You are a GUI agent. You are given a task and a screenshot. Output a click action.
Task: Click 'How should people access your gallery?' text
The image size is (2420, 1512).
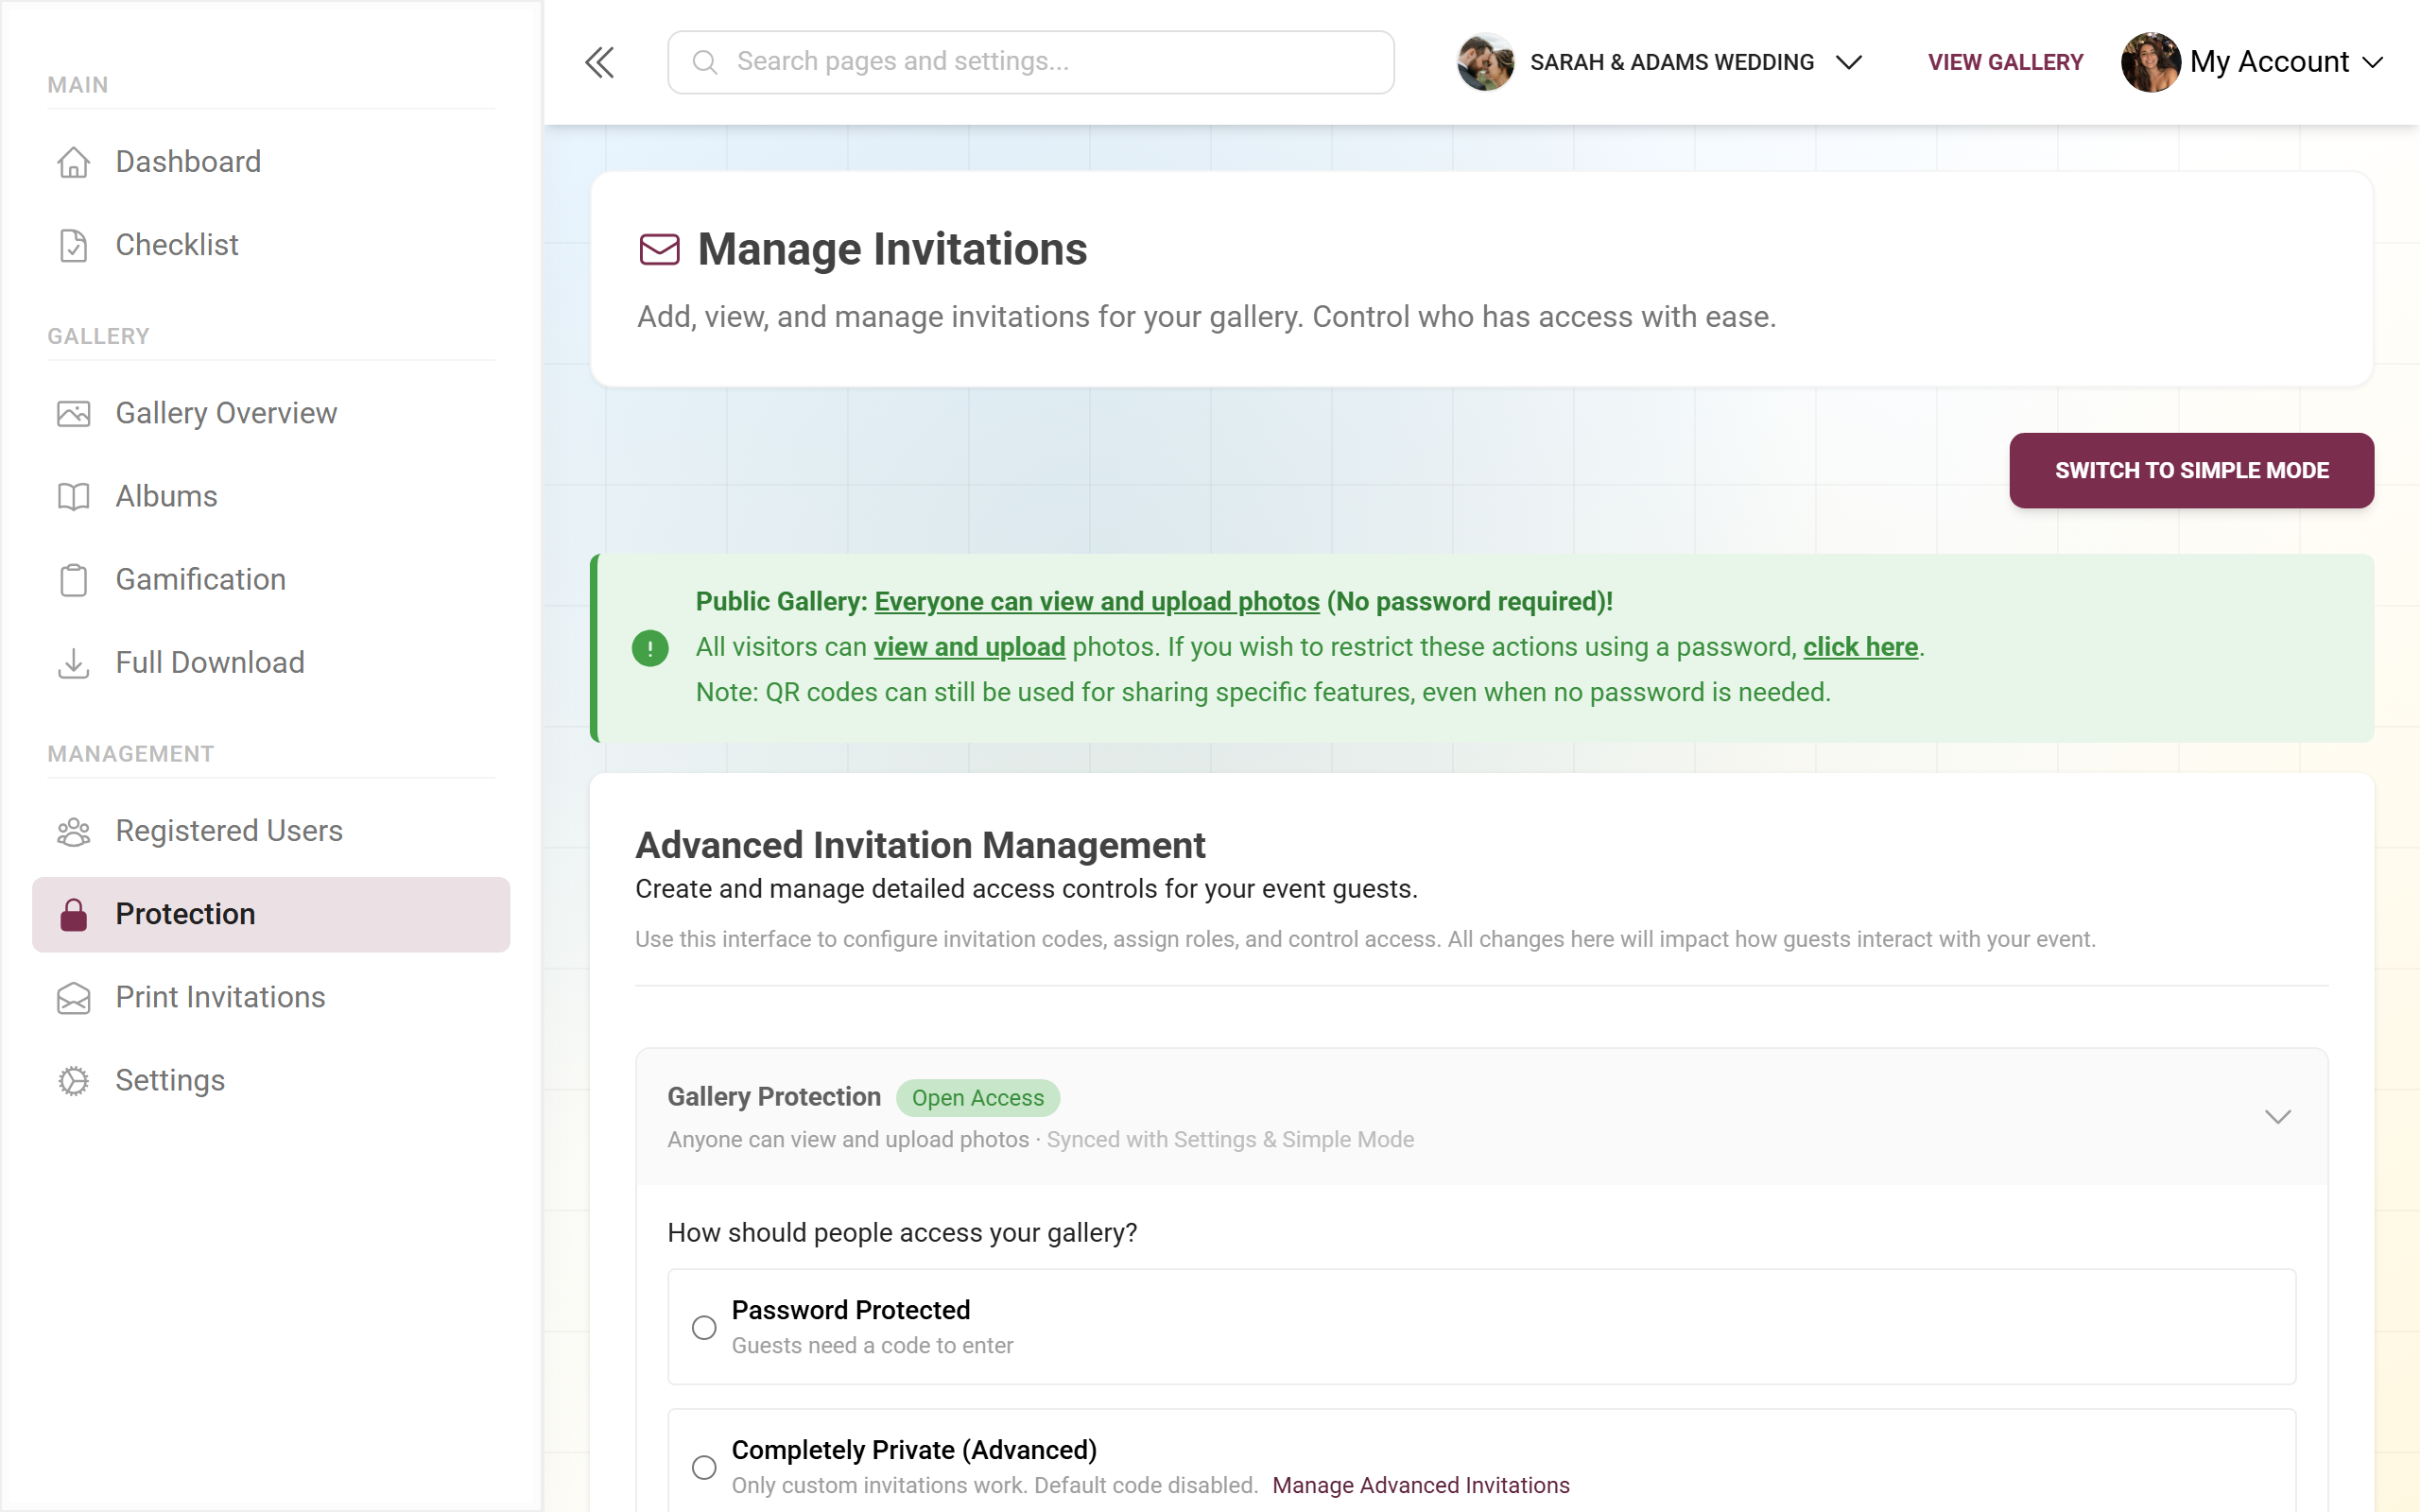pos(902,1232)
